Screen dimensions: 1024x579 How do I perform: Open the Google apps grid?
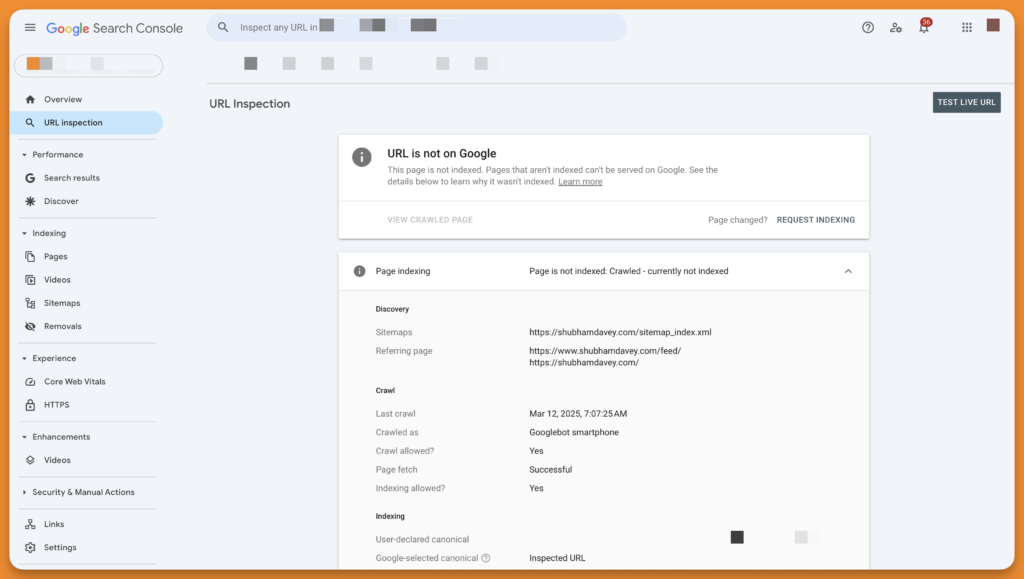(x=967, y=27)
